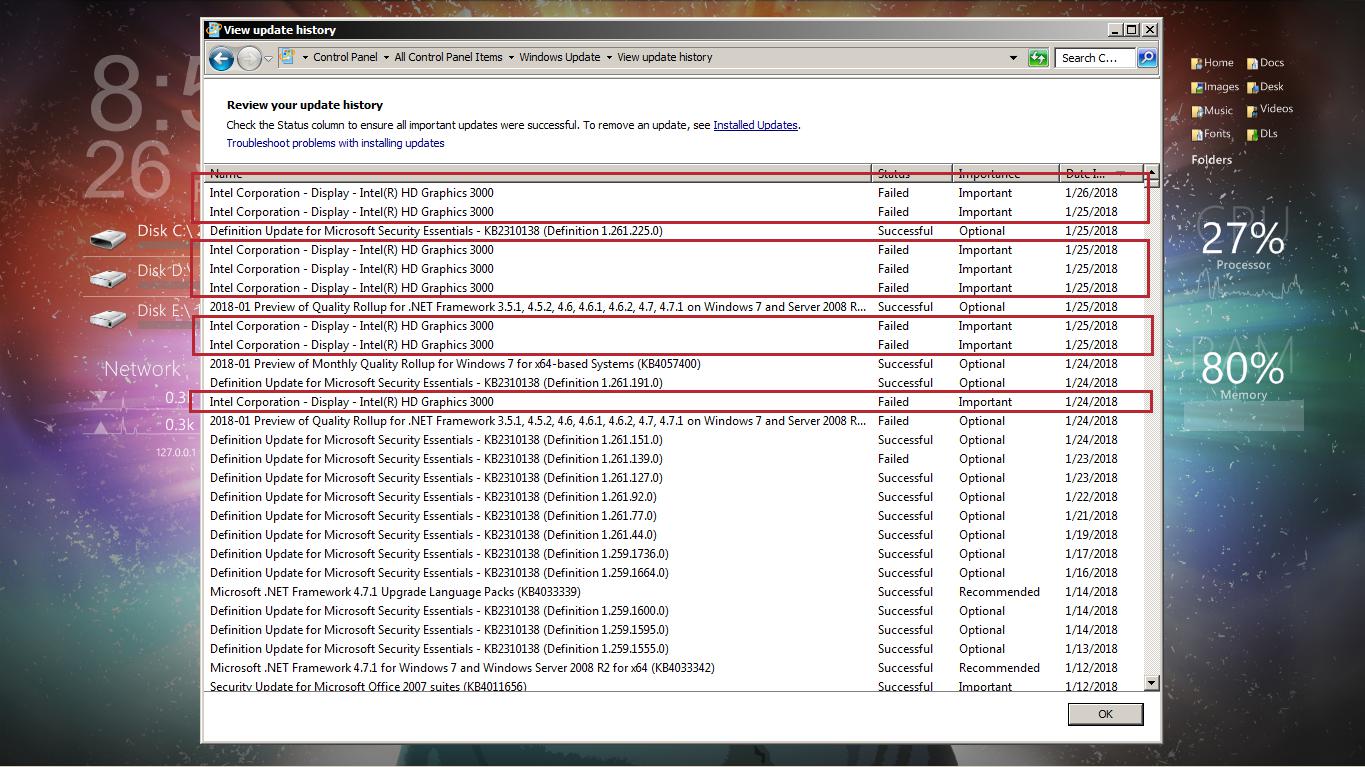Select Definition 1.261.191.0 update row

point(674,383)
